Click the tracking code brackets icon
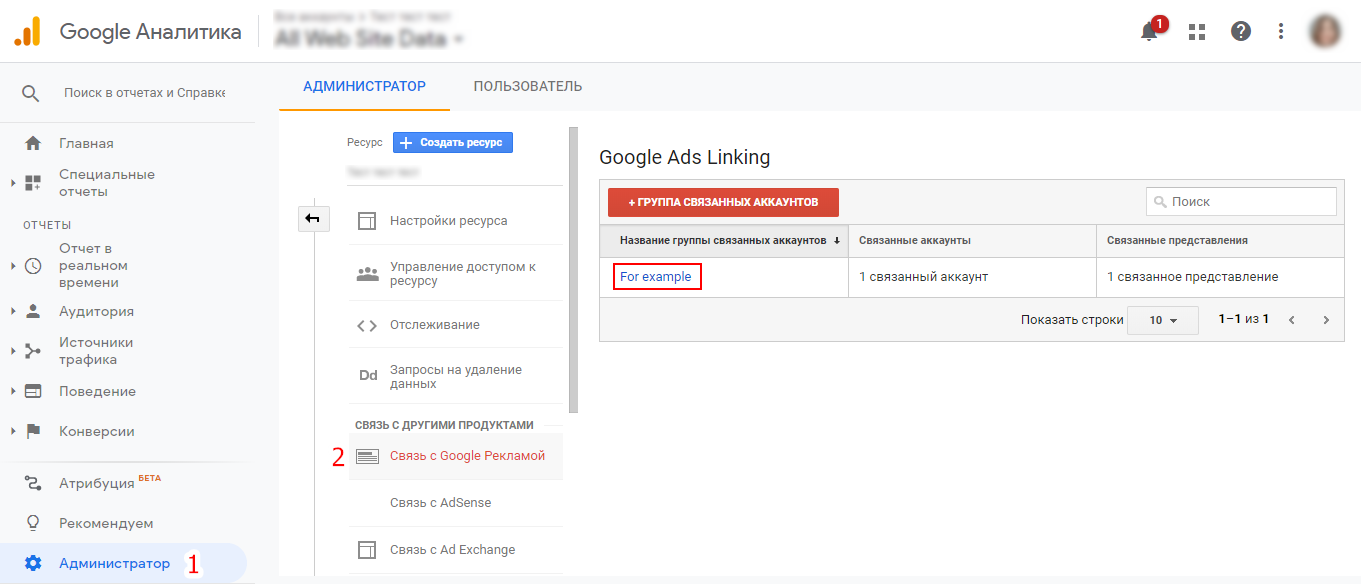 (367, 325)
